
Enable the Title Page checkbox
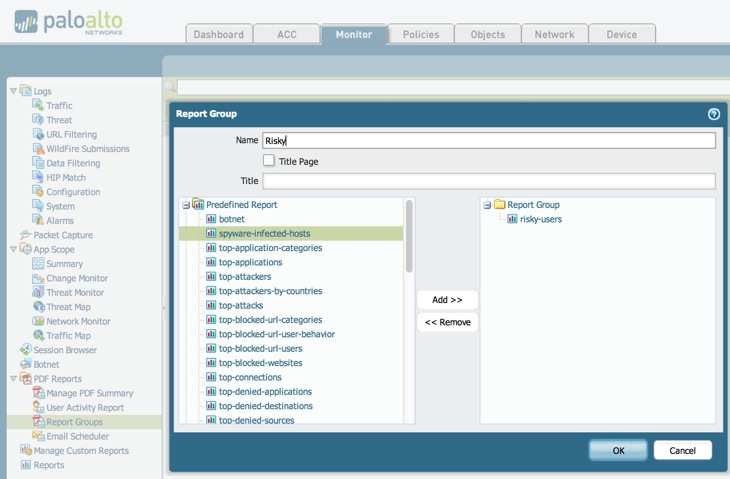click(269, 161)
